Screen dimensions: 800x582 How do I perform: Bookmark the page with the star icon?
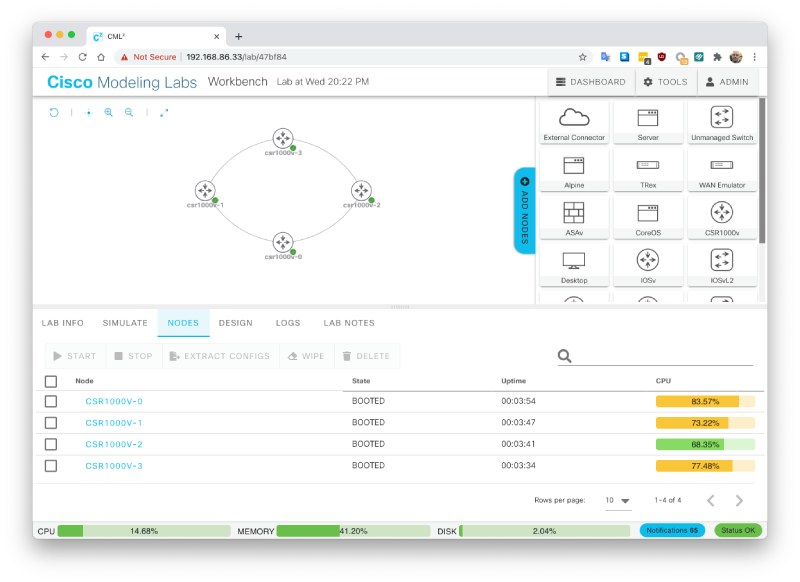click(582, 57)
